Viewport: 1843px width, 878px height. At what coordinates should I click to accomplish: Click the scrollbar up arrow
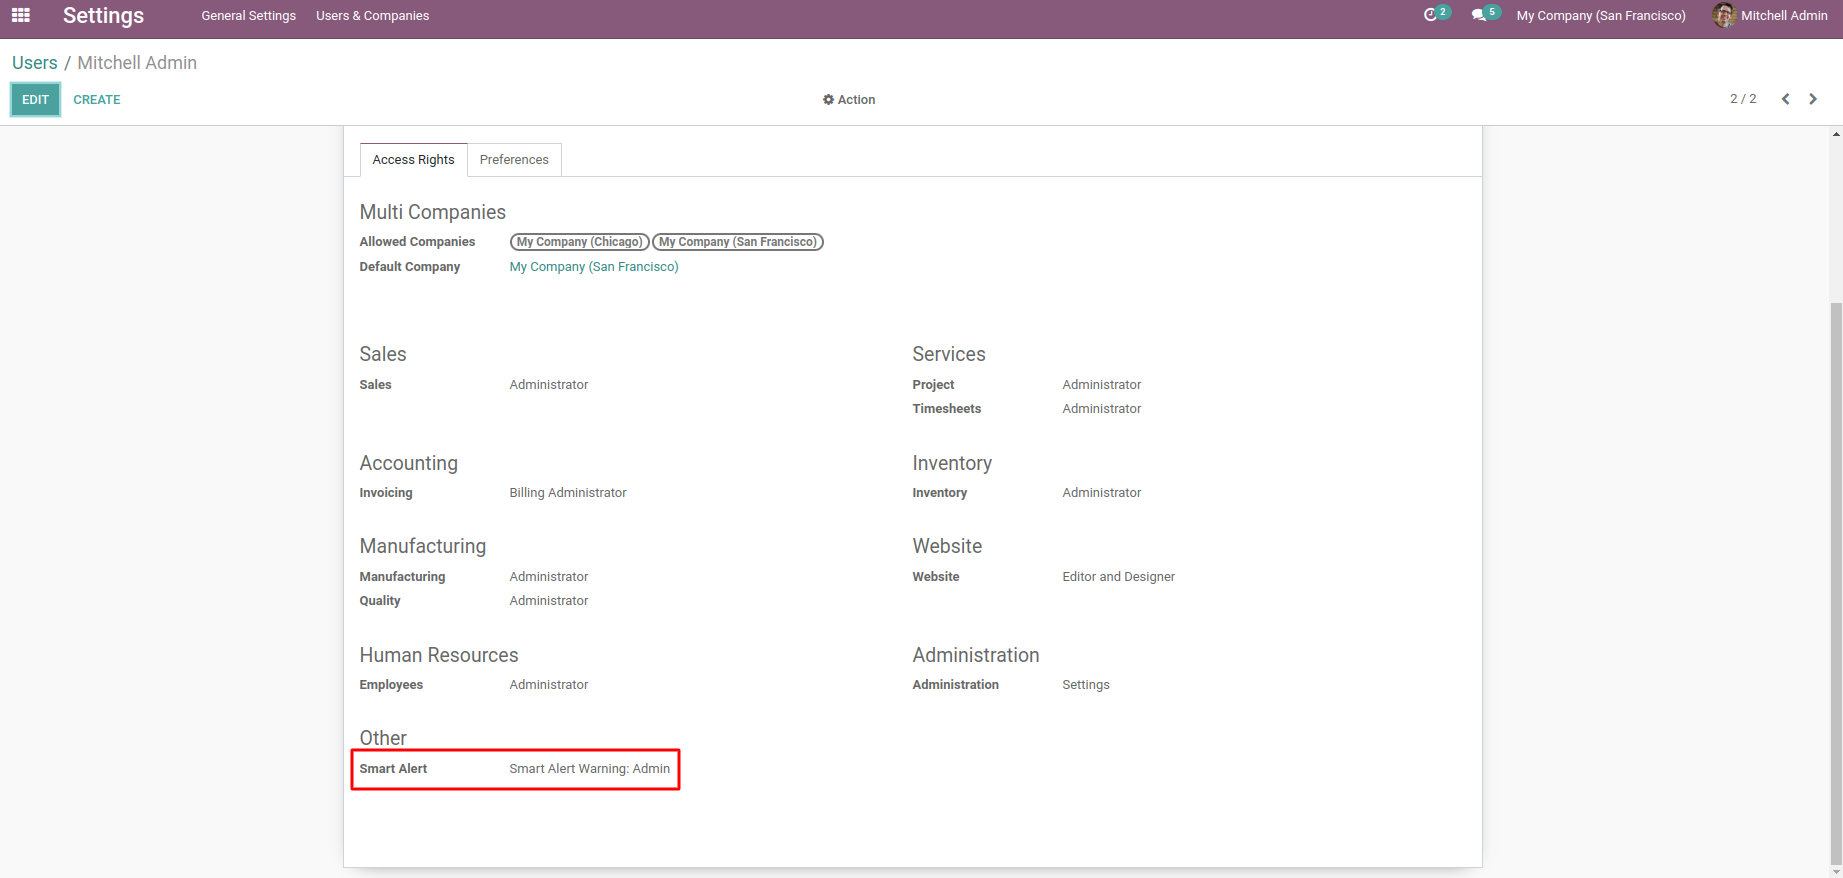[x=1836, y=133]
